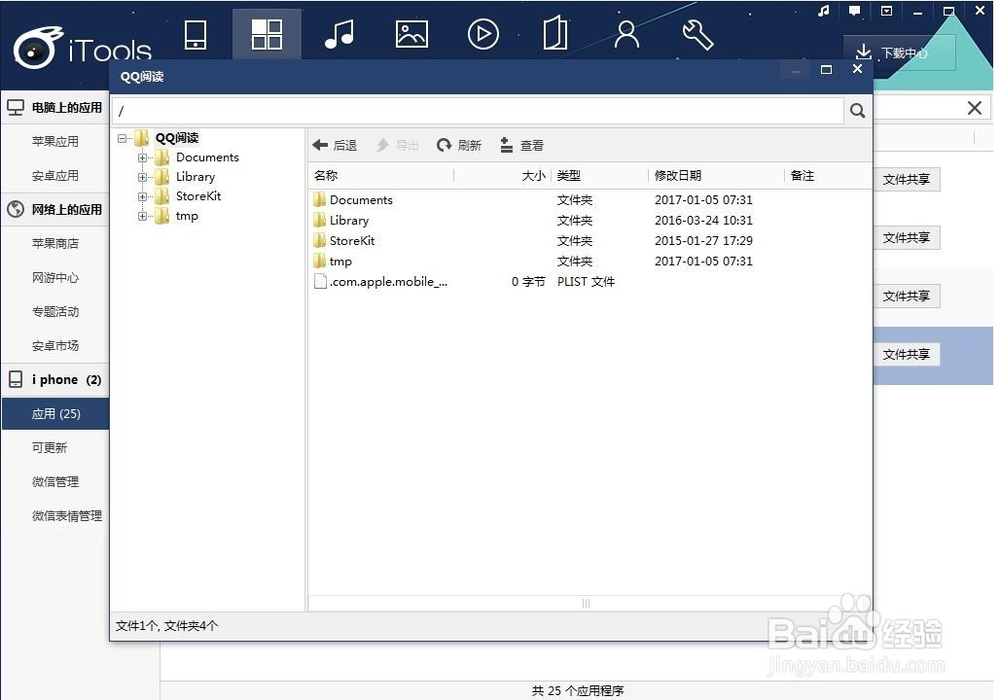The height and width of the screenshot is (700, 1000).
Task: Click the path input field showing /
Action: point(478,111)
